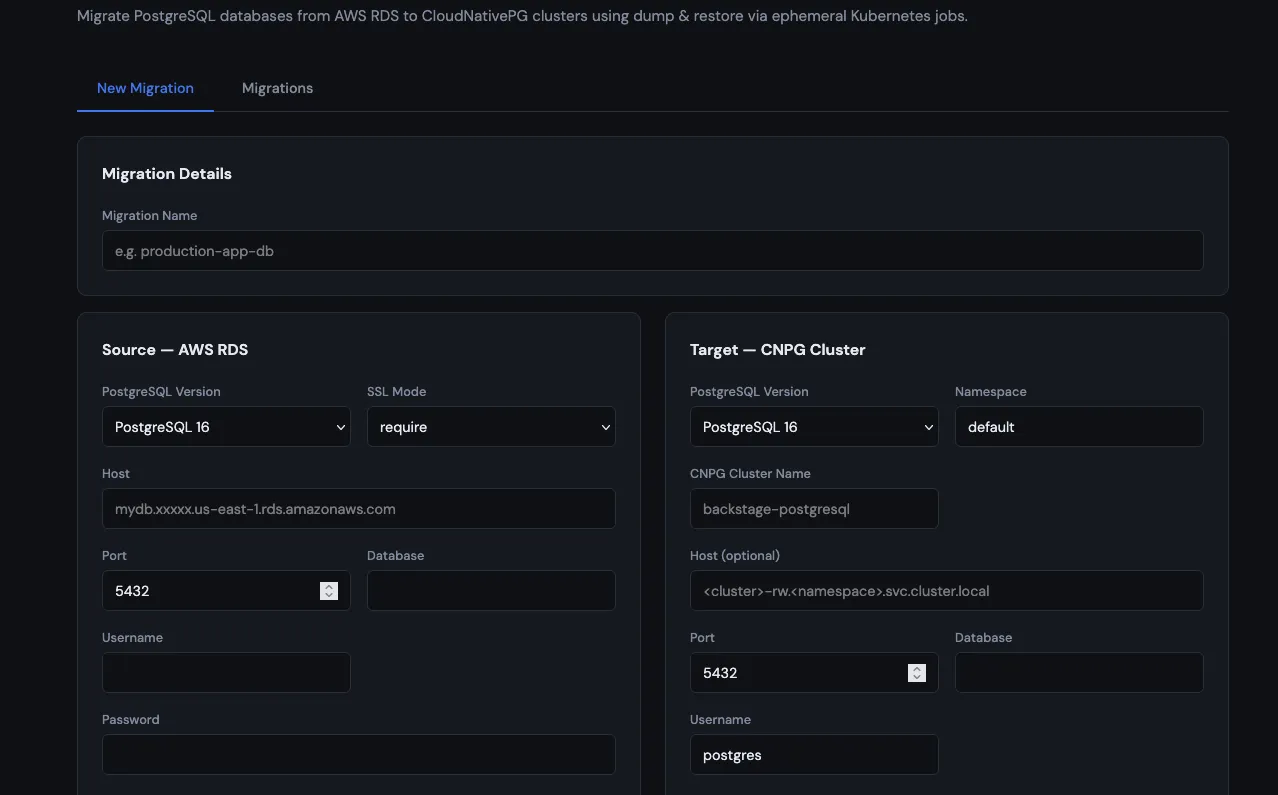Click the Host (optional) label

pyautogui.click(x=735, y=556)
